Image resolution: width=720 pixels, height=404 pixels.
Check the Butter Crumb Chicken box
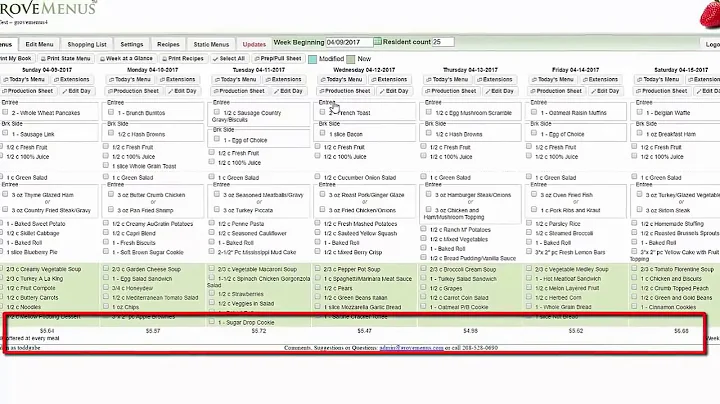[x=111, y=194]
